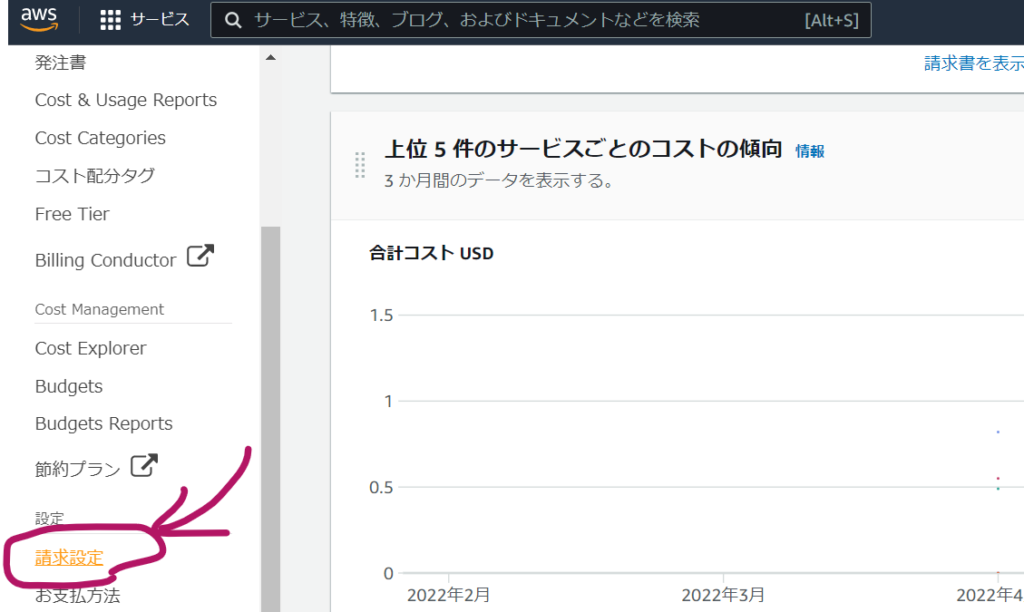The height and width of the screenshot is (612, 1024).
Task: Click the 0.5 y-axis value
Action: coord(381,487)
